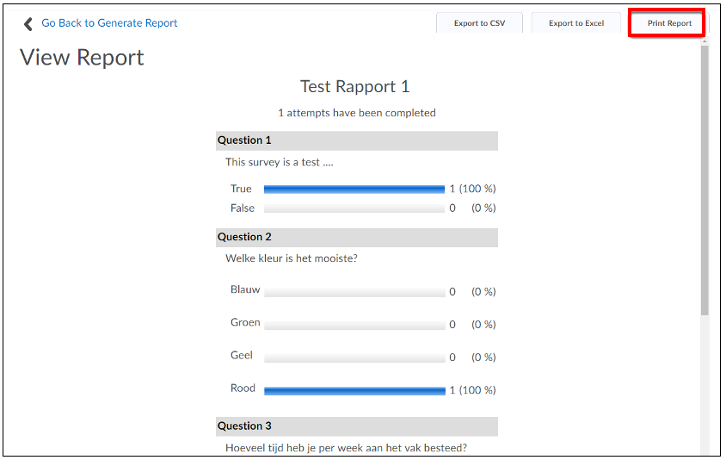The height and width of the screenshot is (460, 726).
Task: Click the back chevron arrow icon
Action: click(x=28, y=24)
